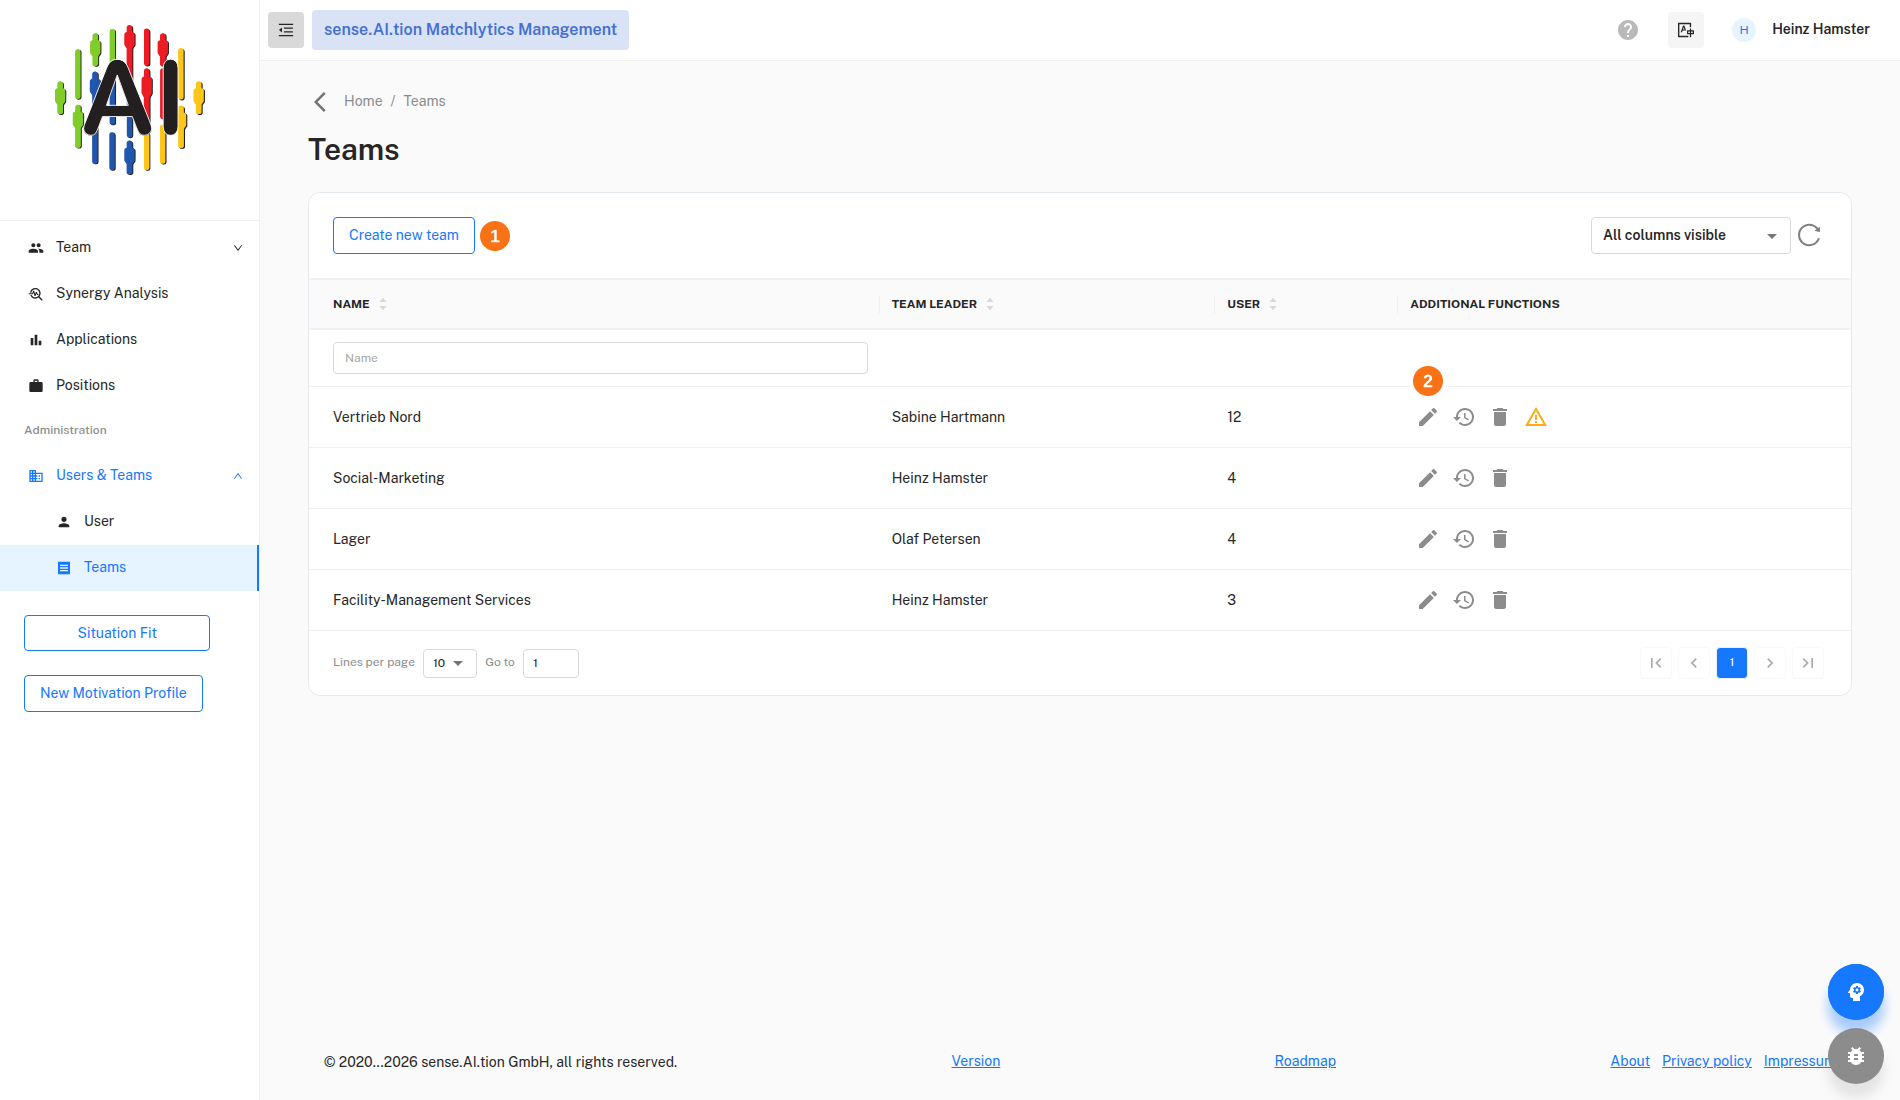Screen dimensions: 1900x1100
Task: Refresh the teams table
Action: 1809,235
